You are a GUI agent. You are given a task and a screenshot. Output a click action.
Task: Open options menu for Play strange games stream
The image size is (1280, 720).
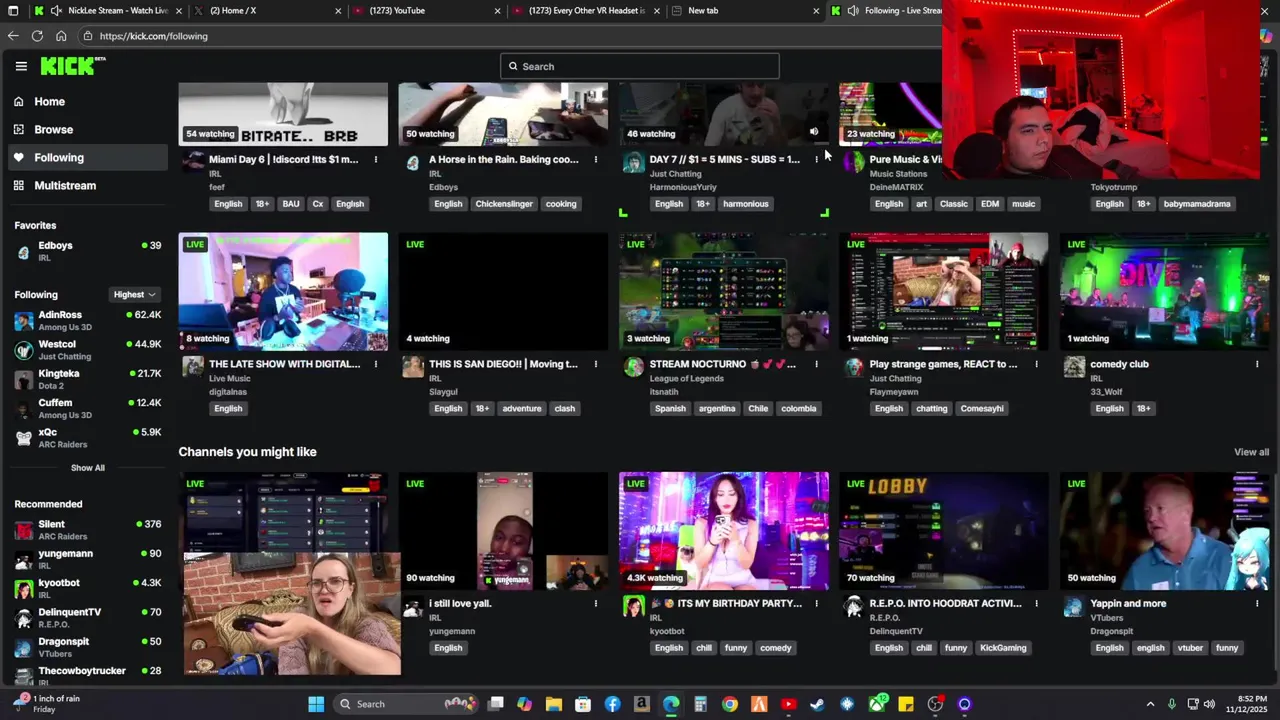coord(1036,364)
